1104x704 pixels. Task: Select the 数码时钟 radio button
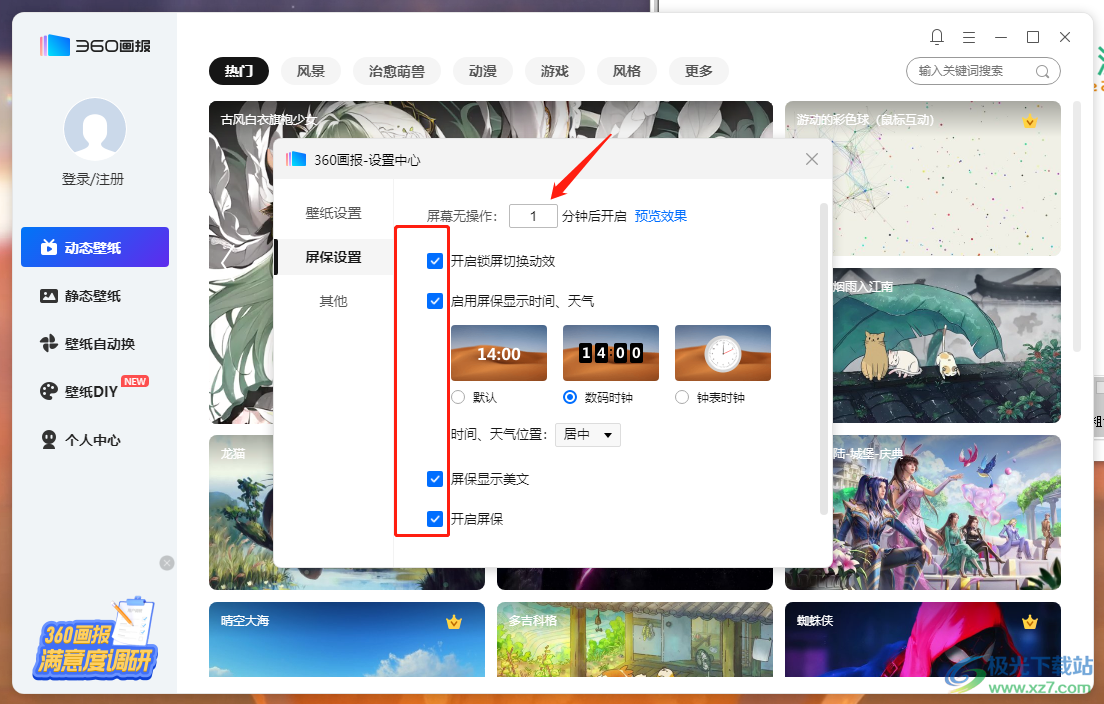[570, 397]
